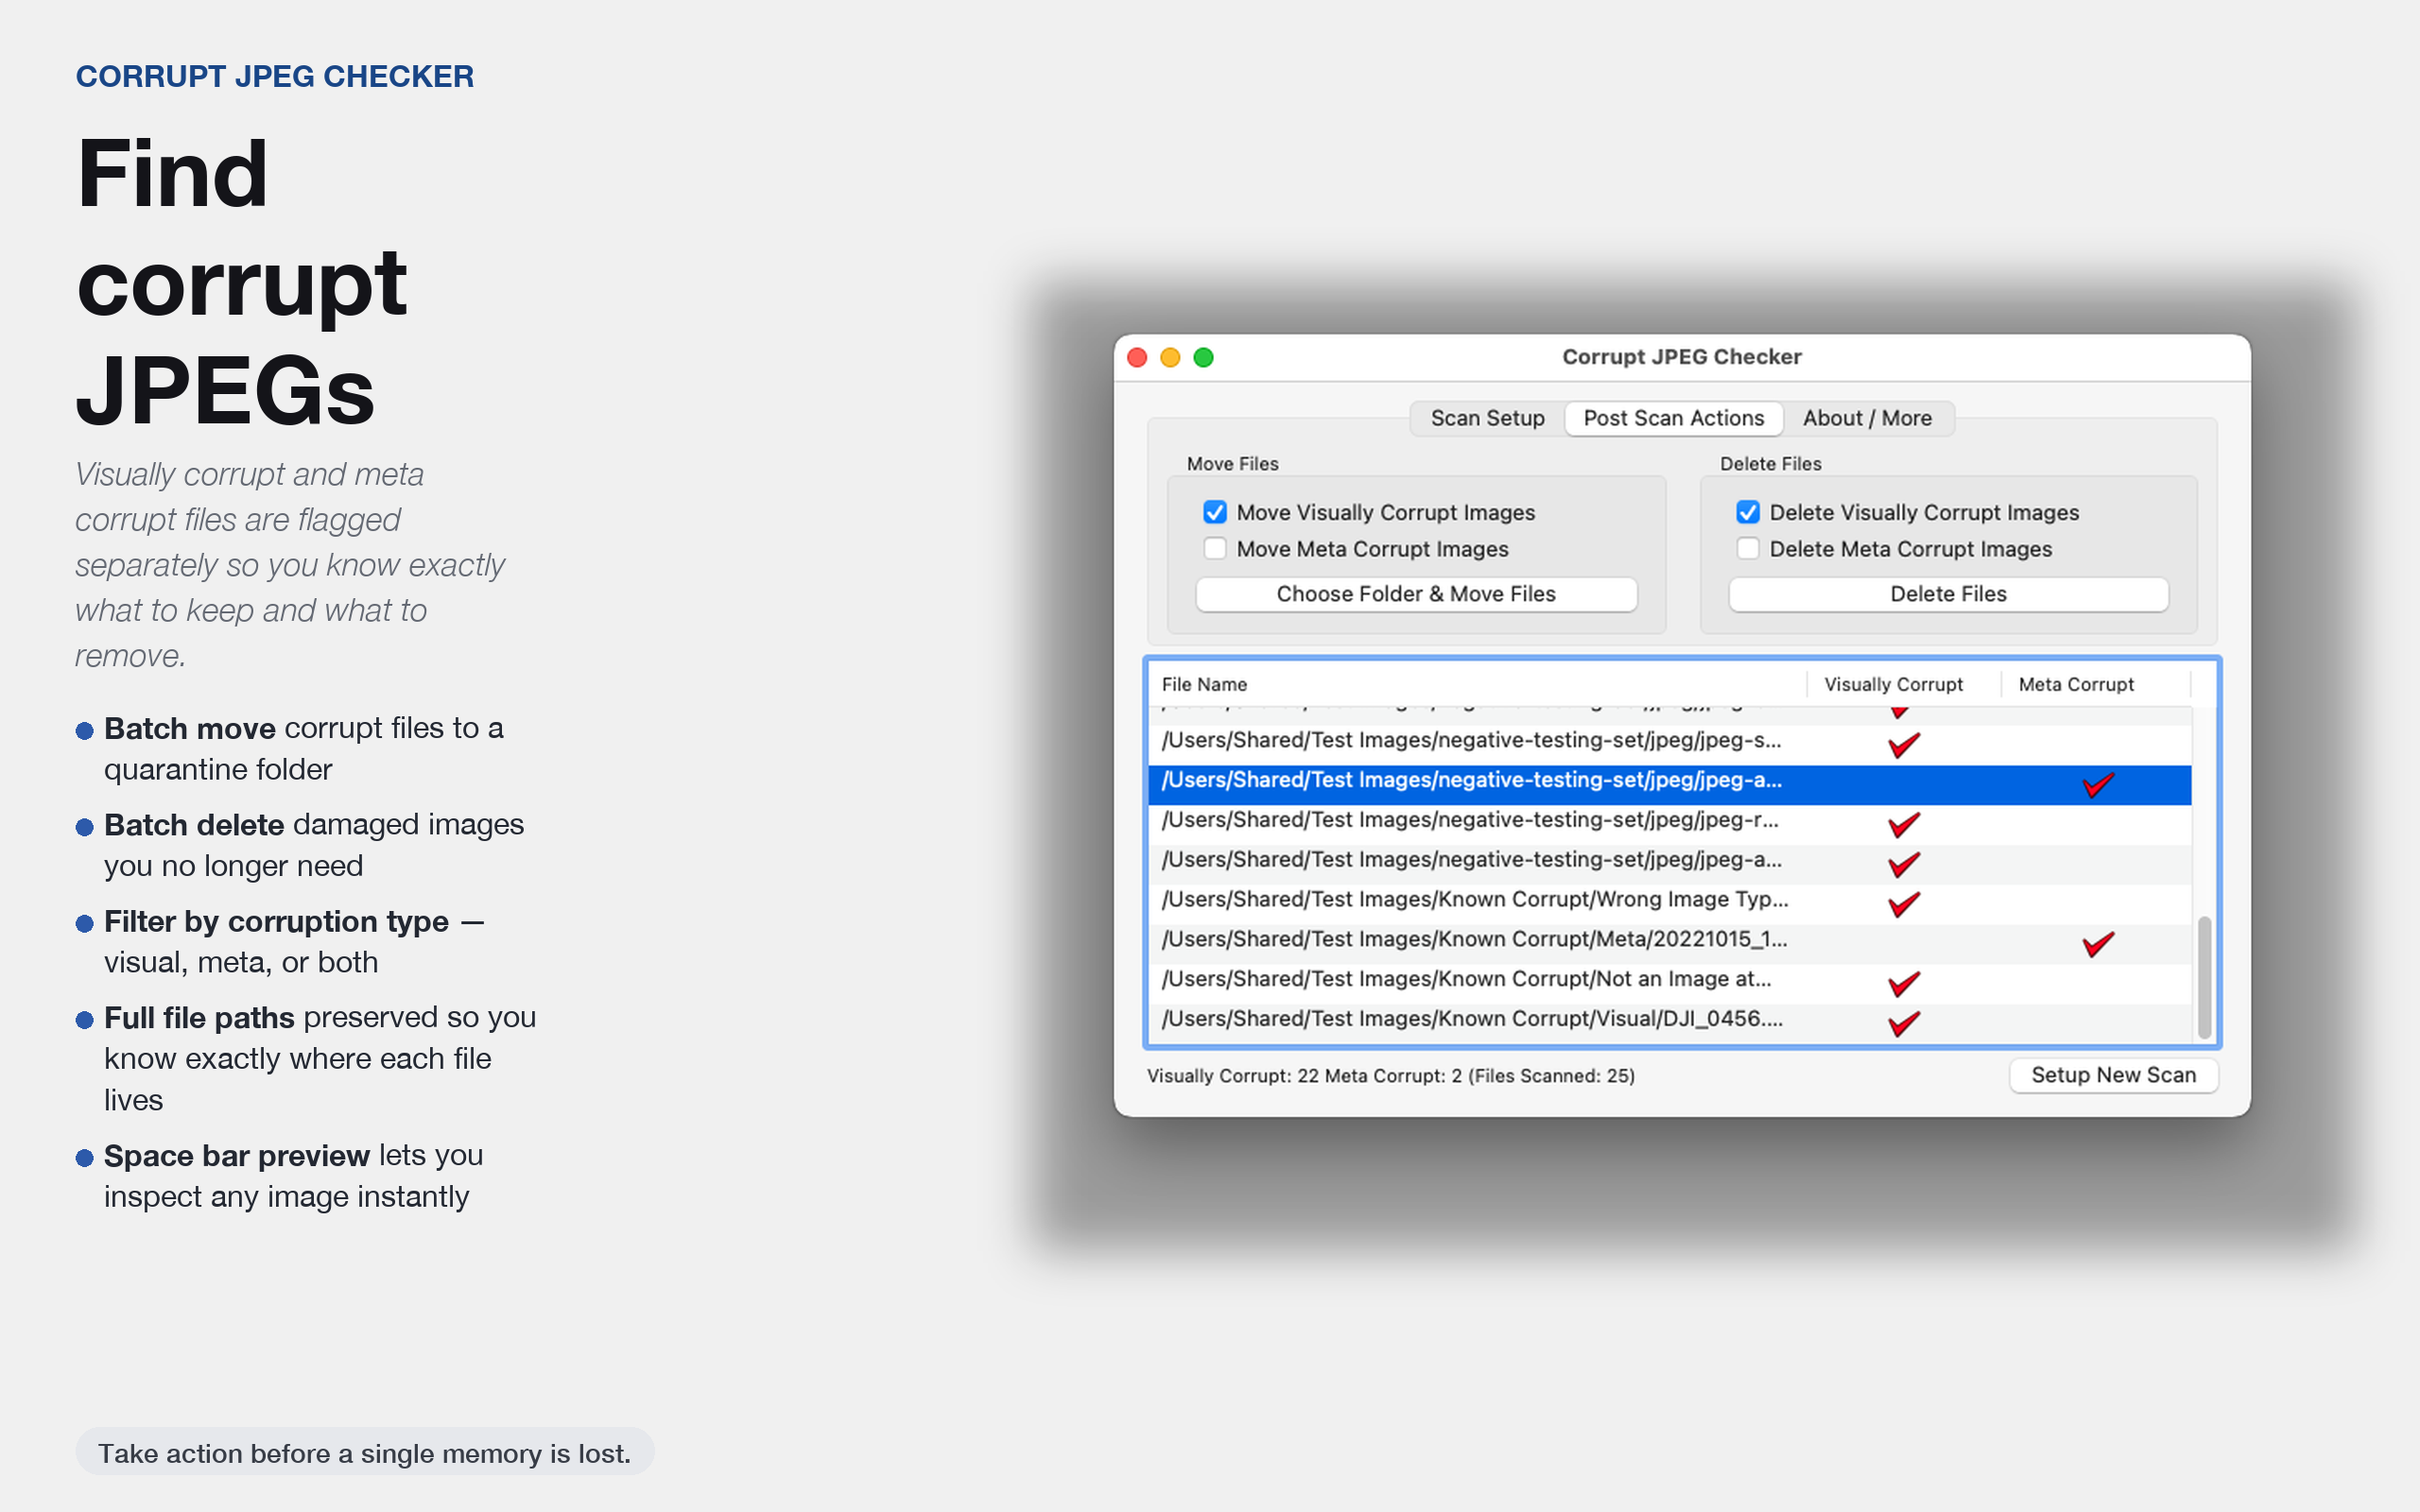
Task: Click the red checkmark in the selected row
Action: 2097,784
